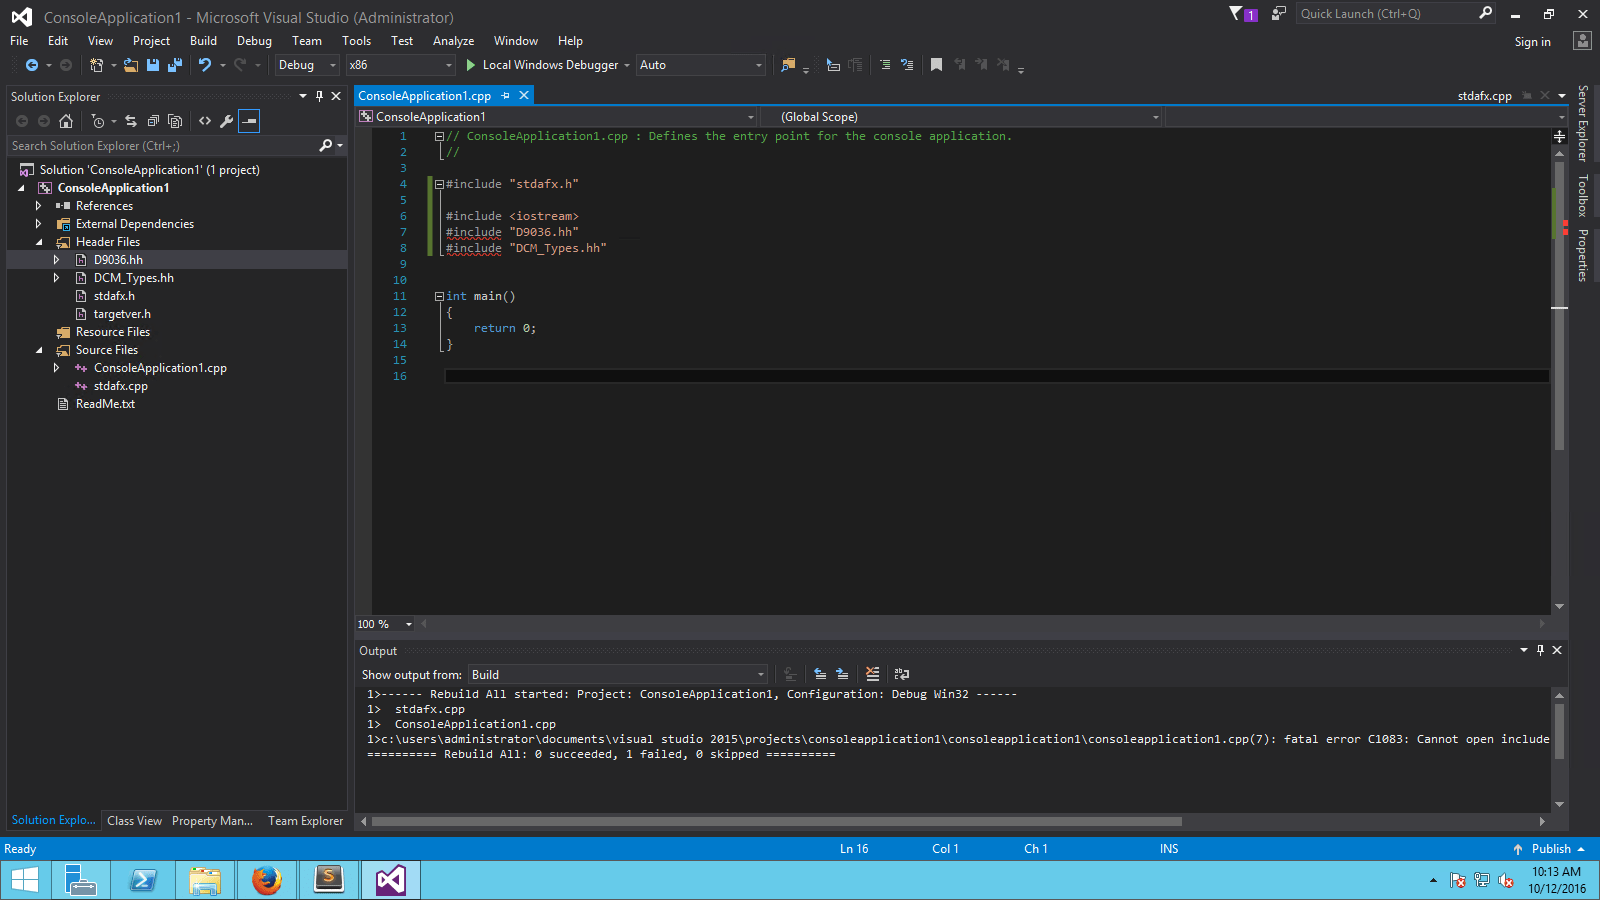1600x900 pixels.
Task: Click the split editor window handle
Action: pos(1559,136)
